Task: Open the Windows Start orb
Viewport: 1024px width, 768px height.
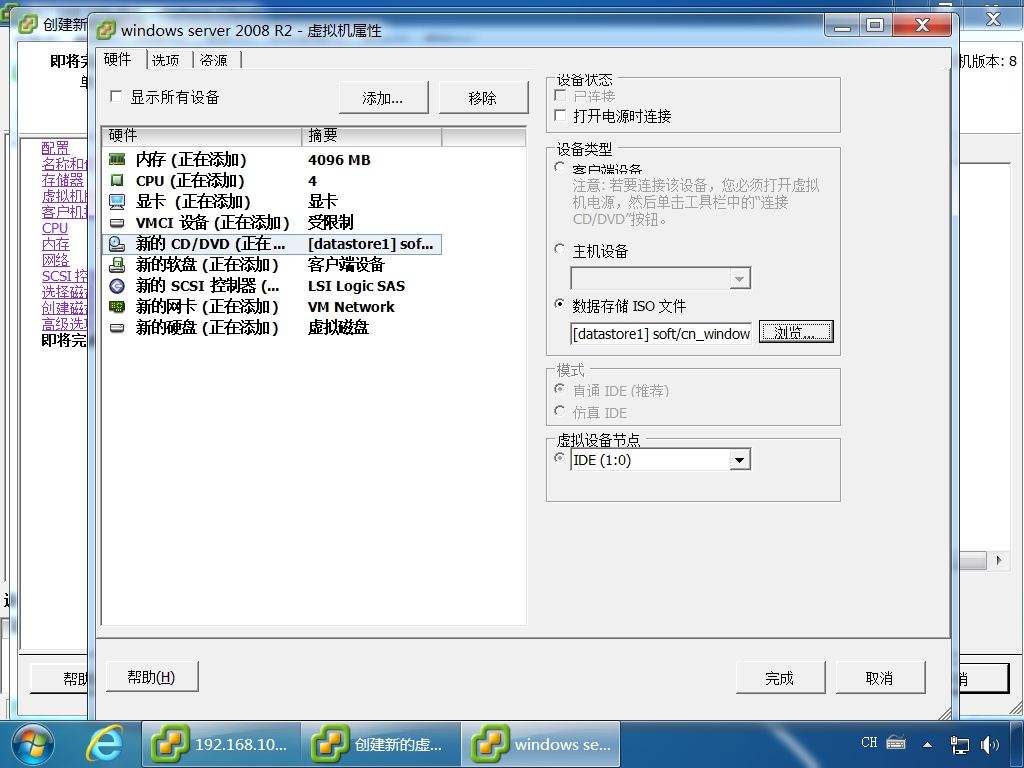Action: coord(33,744)
